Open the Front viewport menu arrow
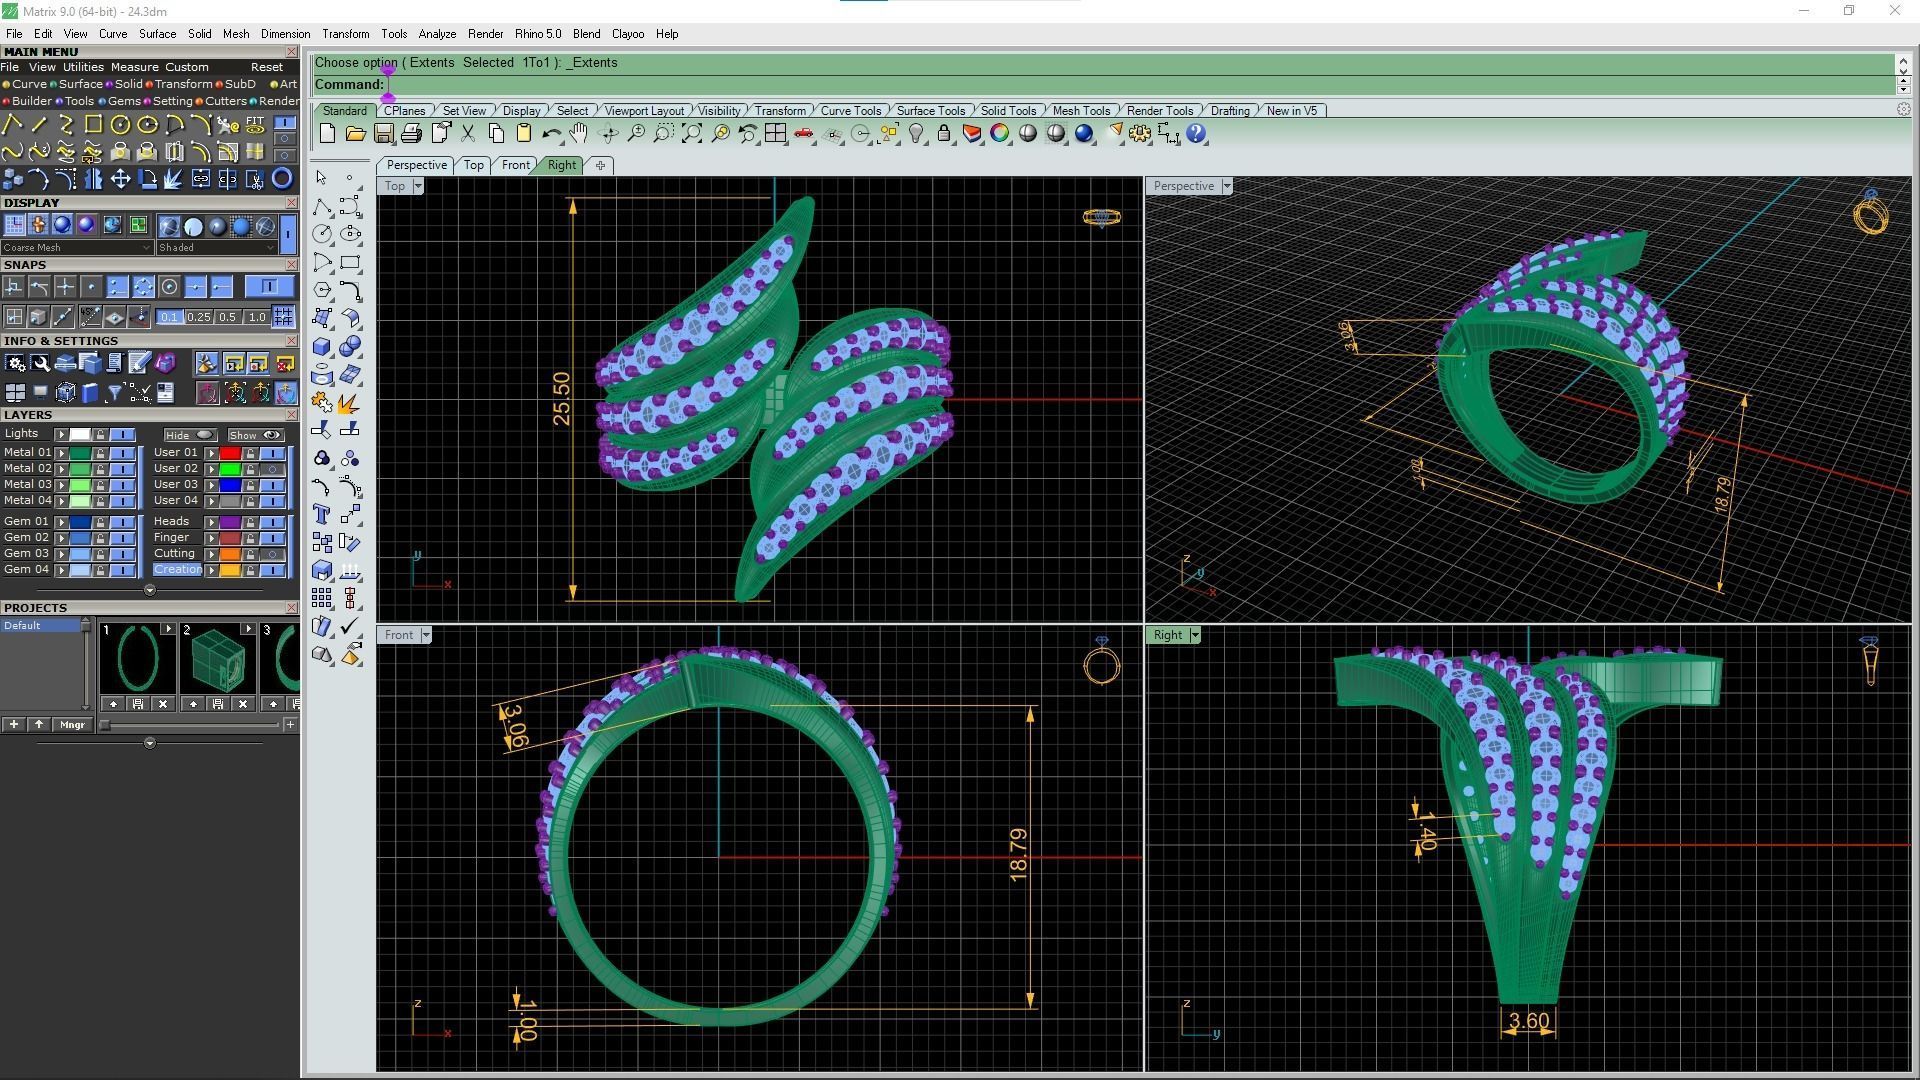 click(x=426, y=635)
